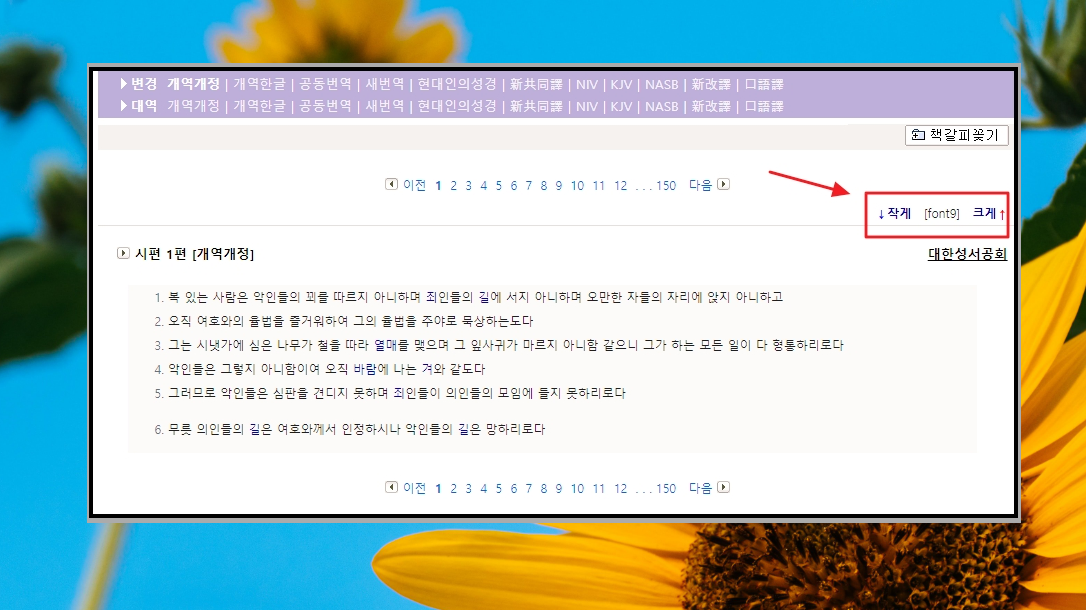Go to chapter 6 in pagination below verses
Viewport: 1086px width, 610px height.
pos(514,489)
